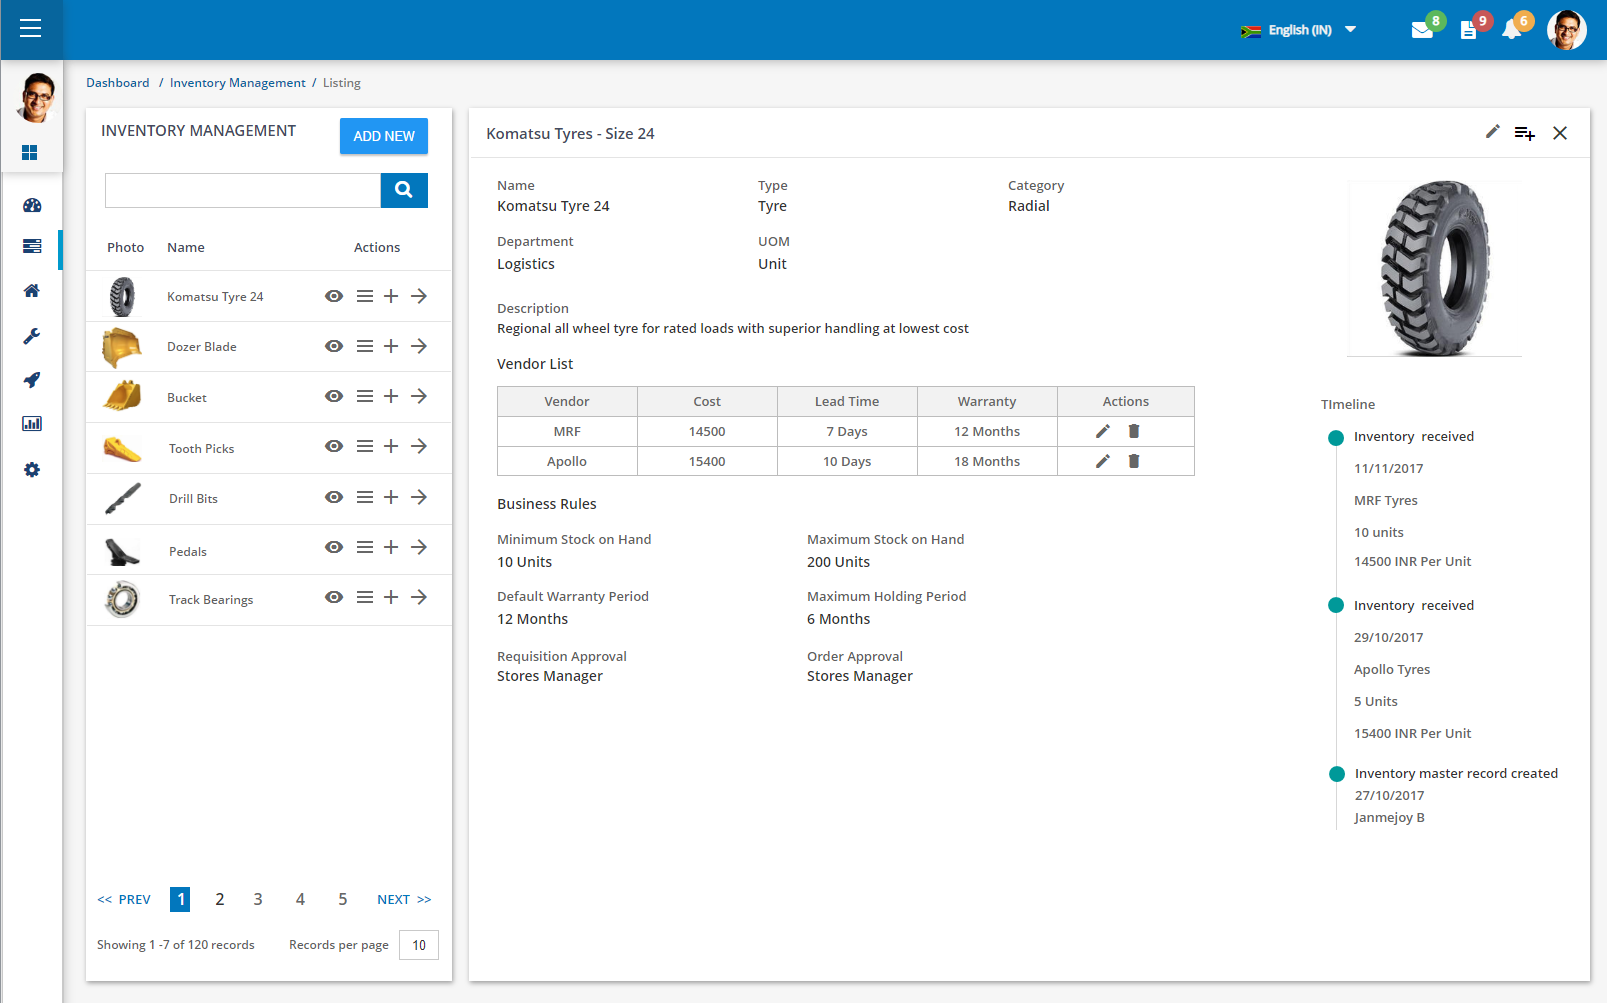Open the Dashboard speedometer icon in sidebar
Screen dimensions: 1607x1003
[32, 205]
